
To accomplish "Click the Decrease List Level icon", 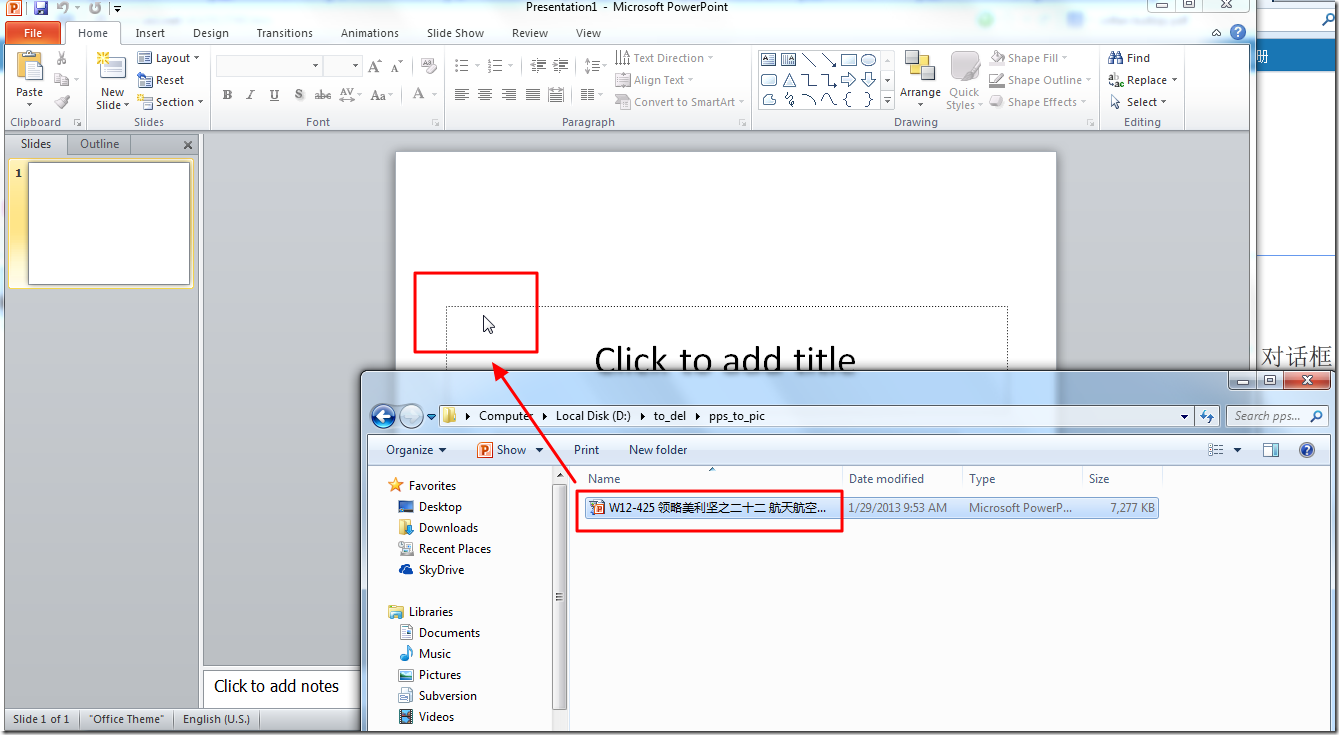I will 538,66.
